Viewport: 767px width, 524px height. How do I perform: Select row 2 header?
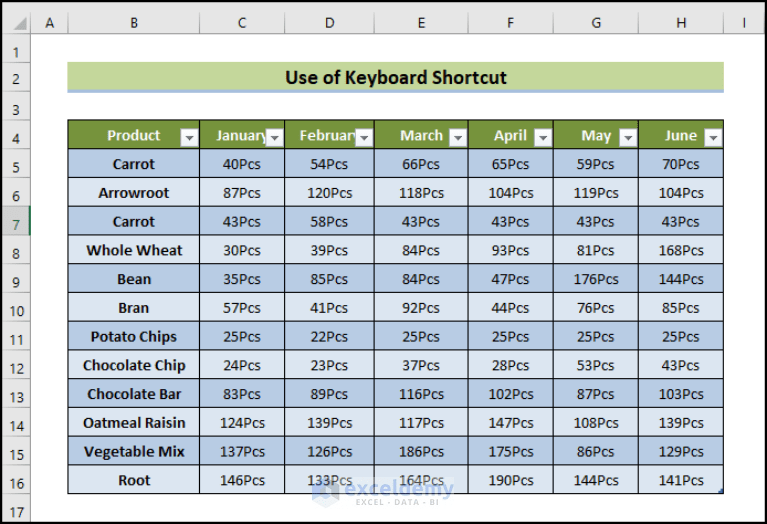tap(16, 78)
